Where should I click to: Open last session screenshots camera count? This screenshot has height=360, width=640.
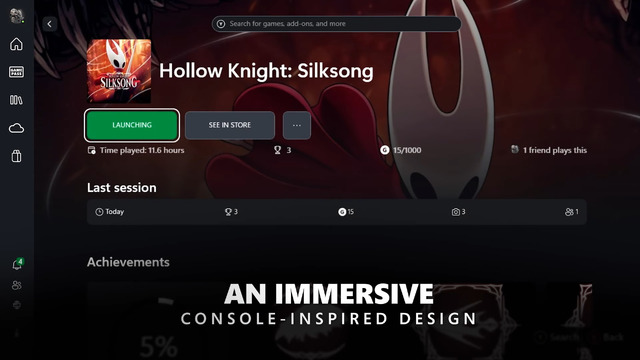tap(458, 212)
